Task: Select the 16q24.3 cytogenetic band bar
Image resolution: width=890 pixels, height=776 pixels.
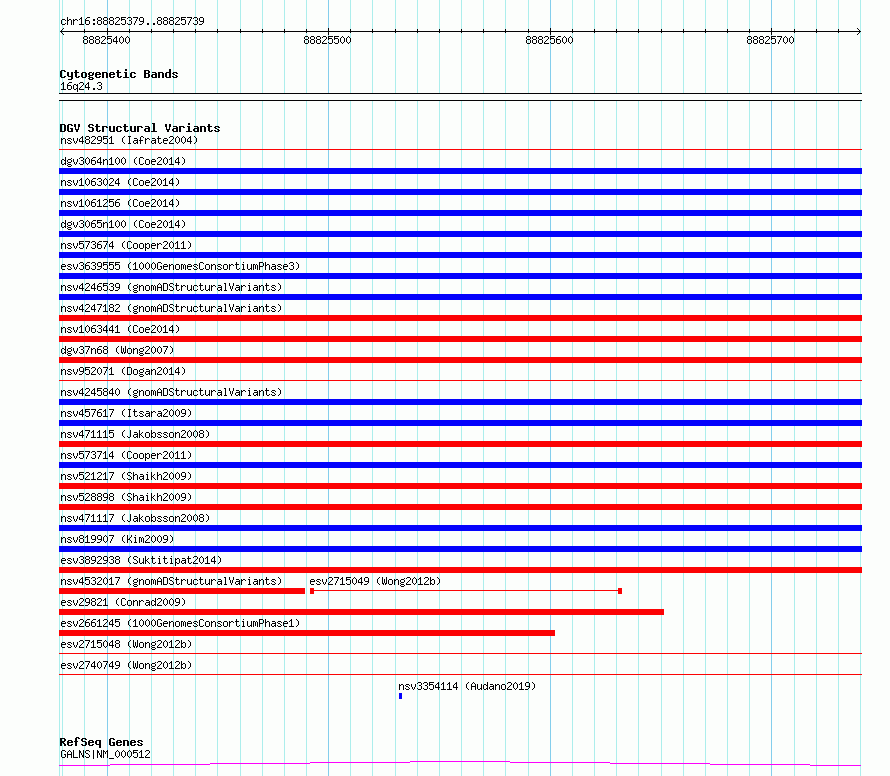Action: [x=460, y=97]
